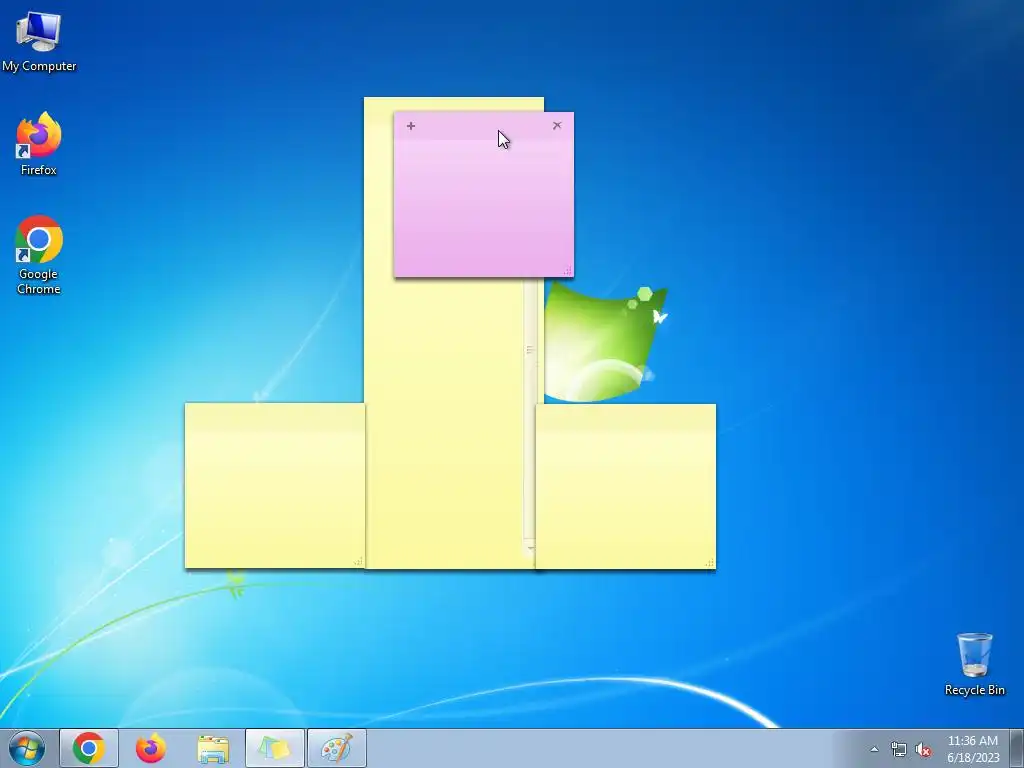The image size is (1024, 768).
Task: Open the clock showing 11:36 AM
Action: [x=973, y=749]
